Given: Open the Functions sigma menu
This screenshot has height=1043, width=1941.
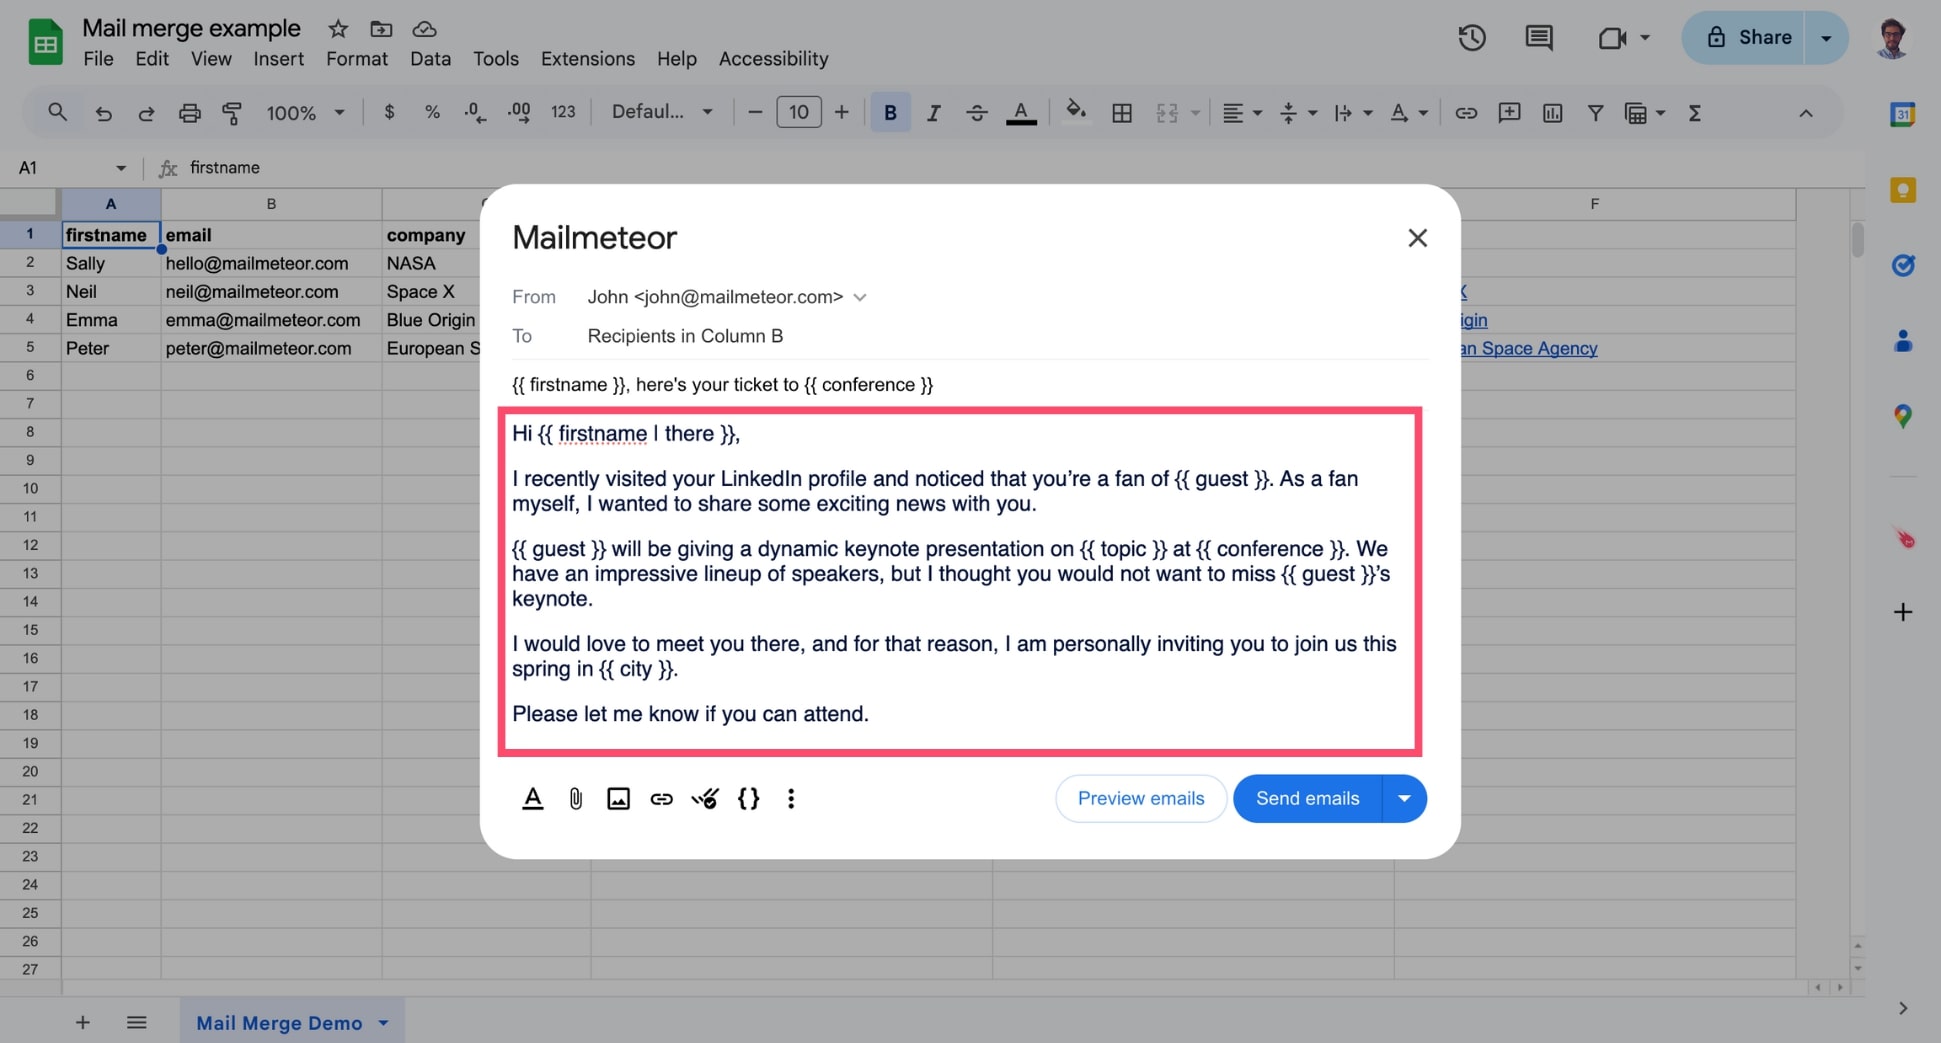Looking at the screenshot, I should pyautogui.click(x=1695, y=113).
